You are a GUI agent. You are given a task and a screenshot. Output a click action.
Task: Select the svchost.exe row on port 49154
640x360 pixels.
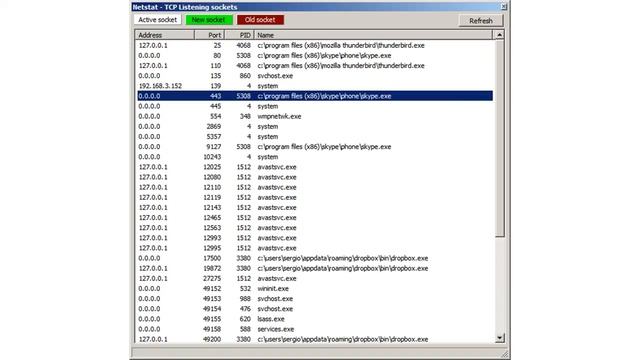(x=315, y=309)
